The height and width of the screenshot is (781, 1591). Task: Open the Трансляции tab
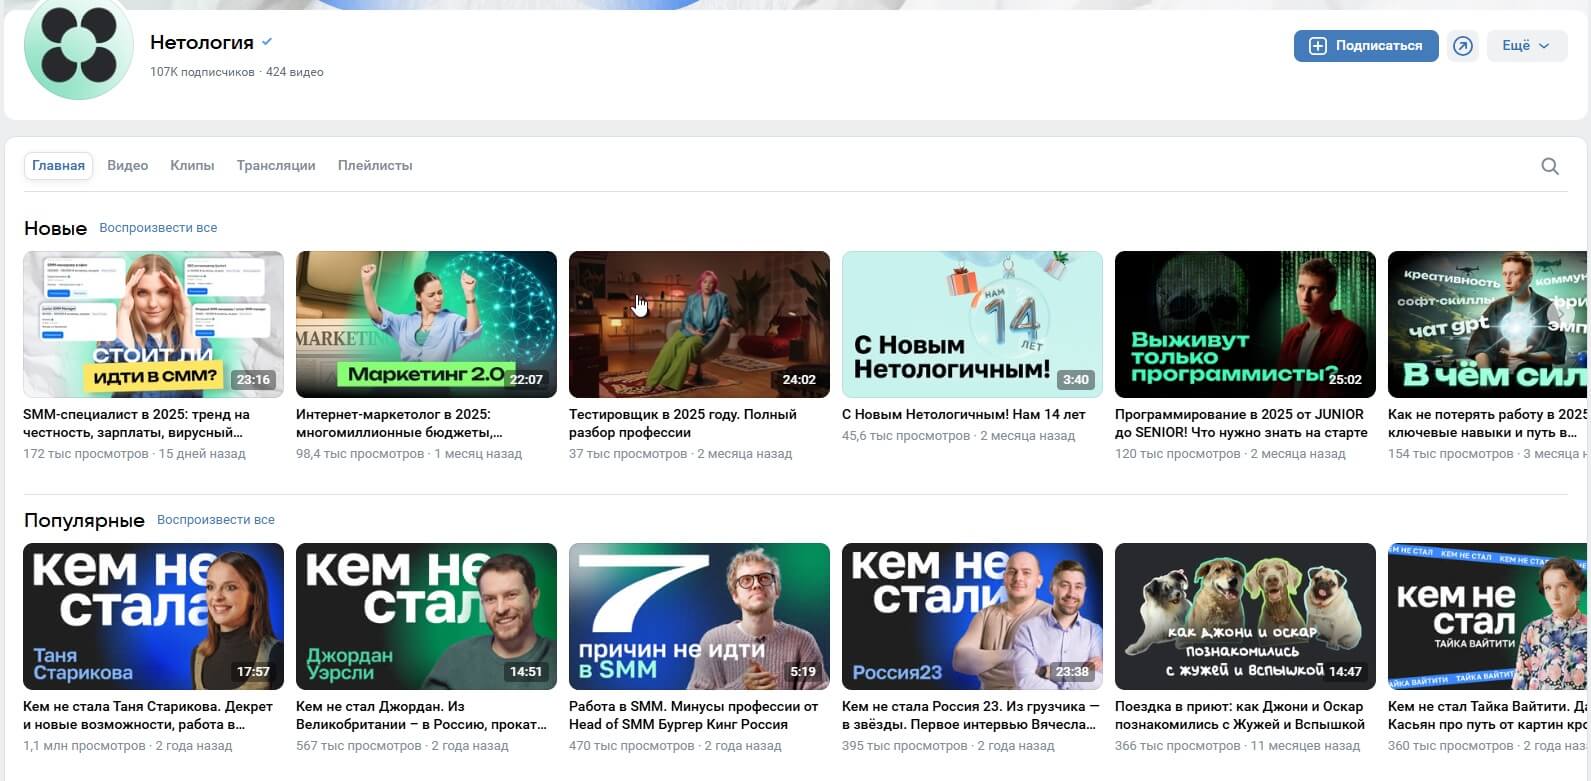276,166
